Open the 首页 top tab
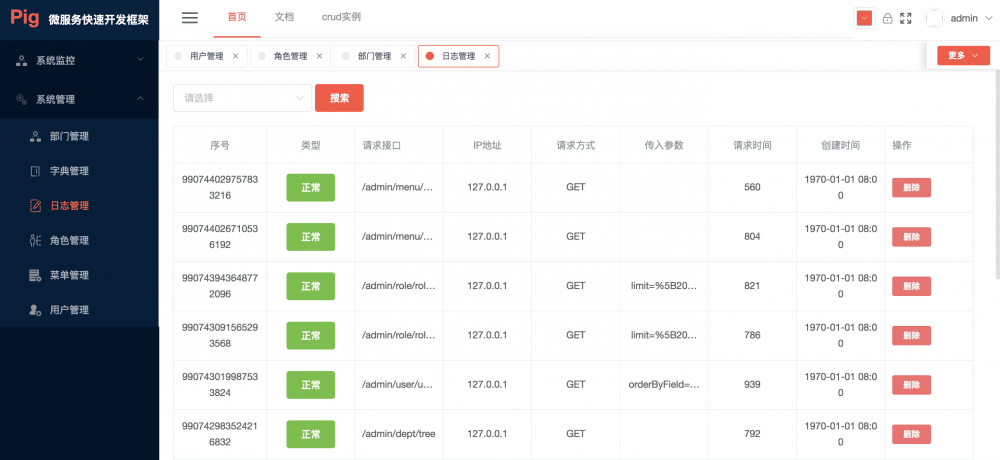The height and width of the screenshot is (460, 1000). point(237,18)
